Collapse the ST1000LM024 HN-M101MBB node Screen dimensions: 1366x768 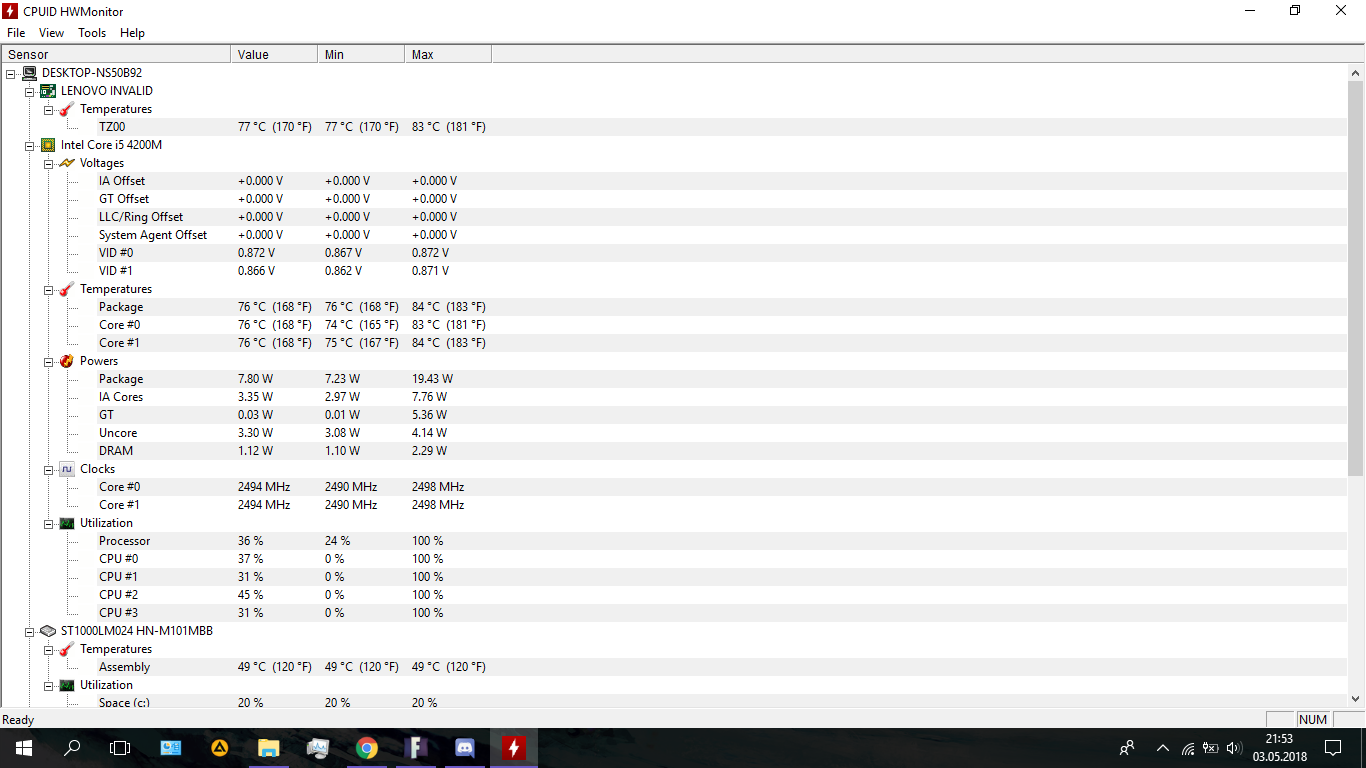tap(29, 631)
